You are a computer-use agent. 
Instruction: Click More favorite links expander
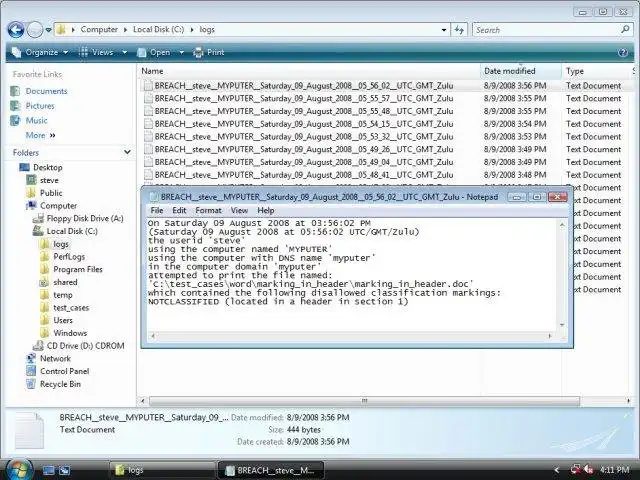[40, 135]
